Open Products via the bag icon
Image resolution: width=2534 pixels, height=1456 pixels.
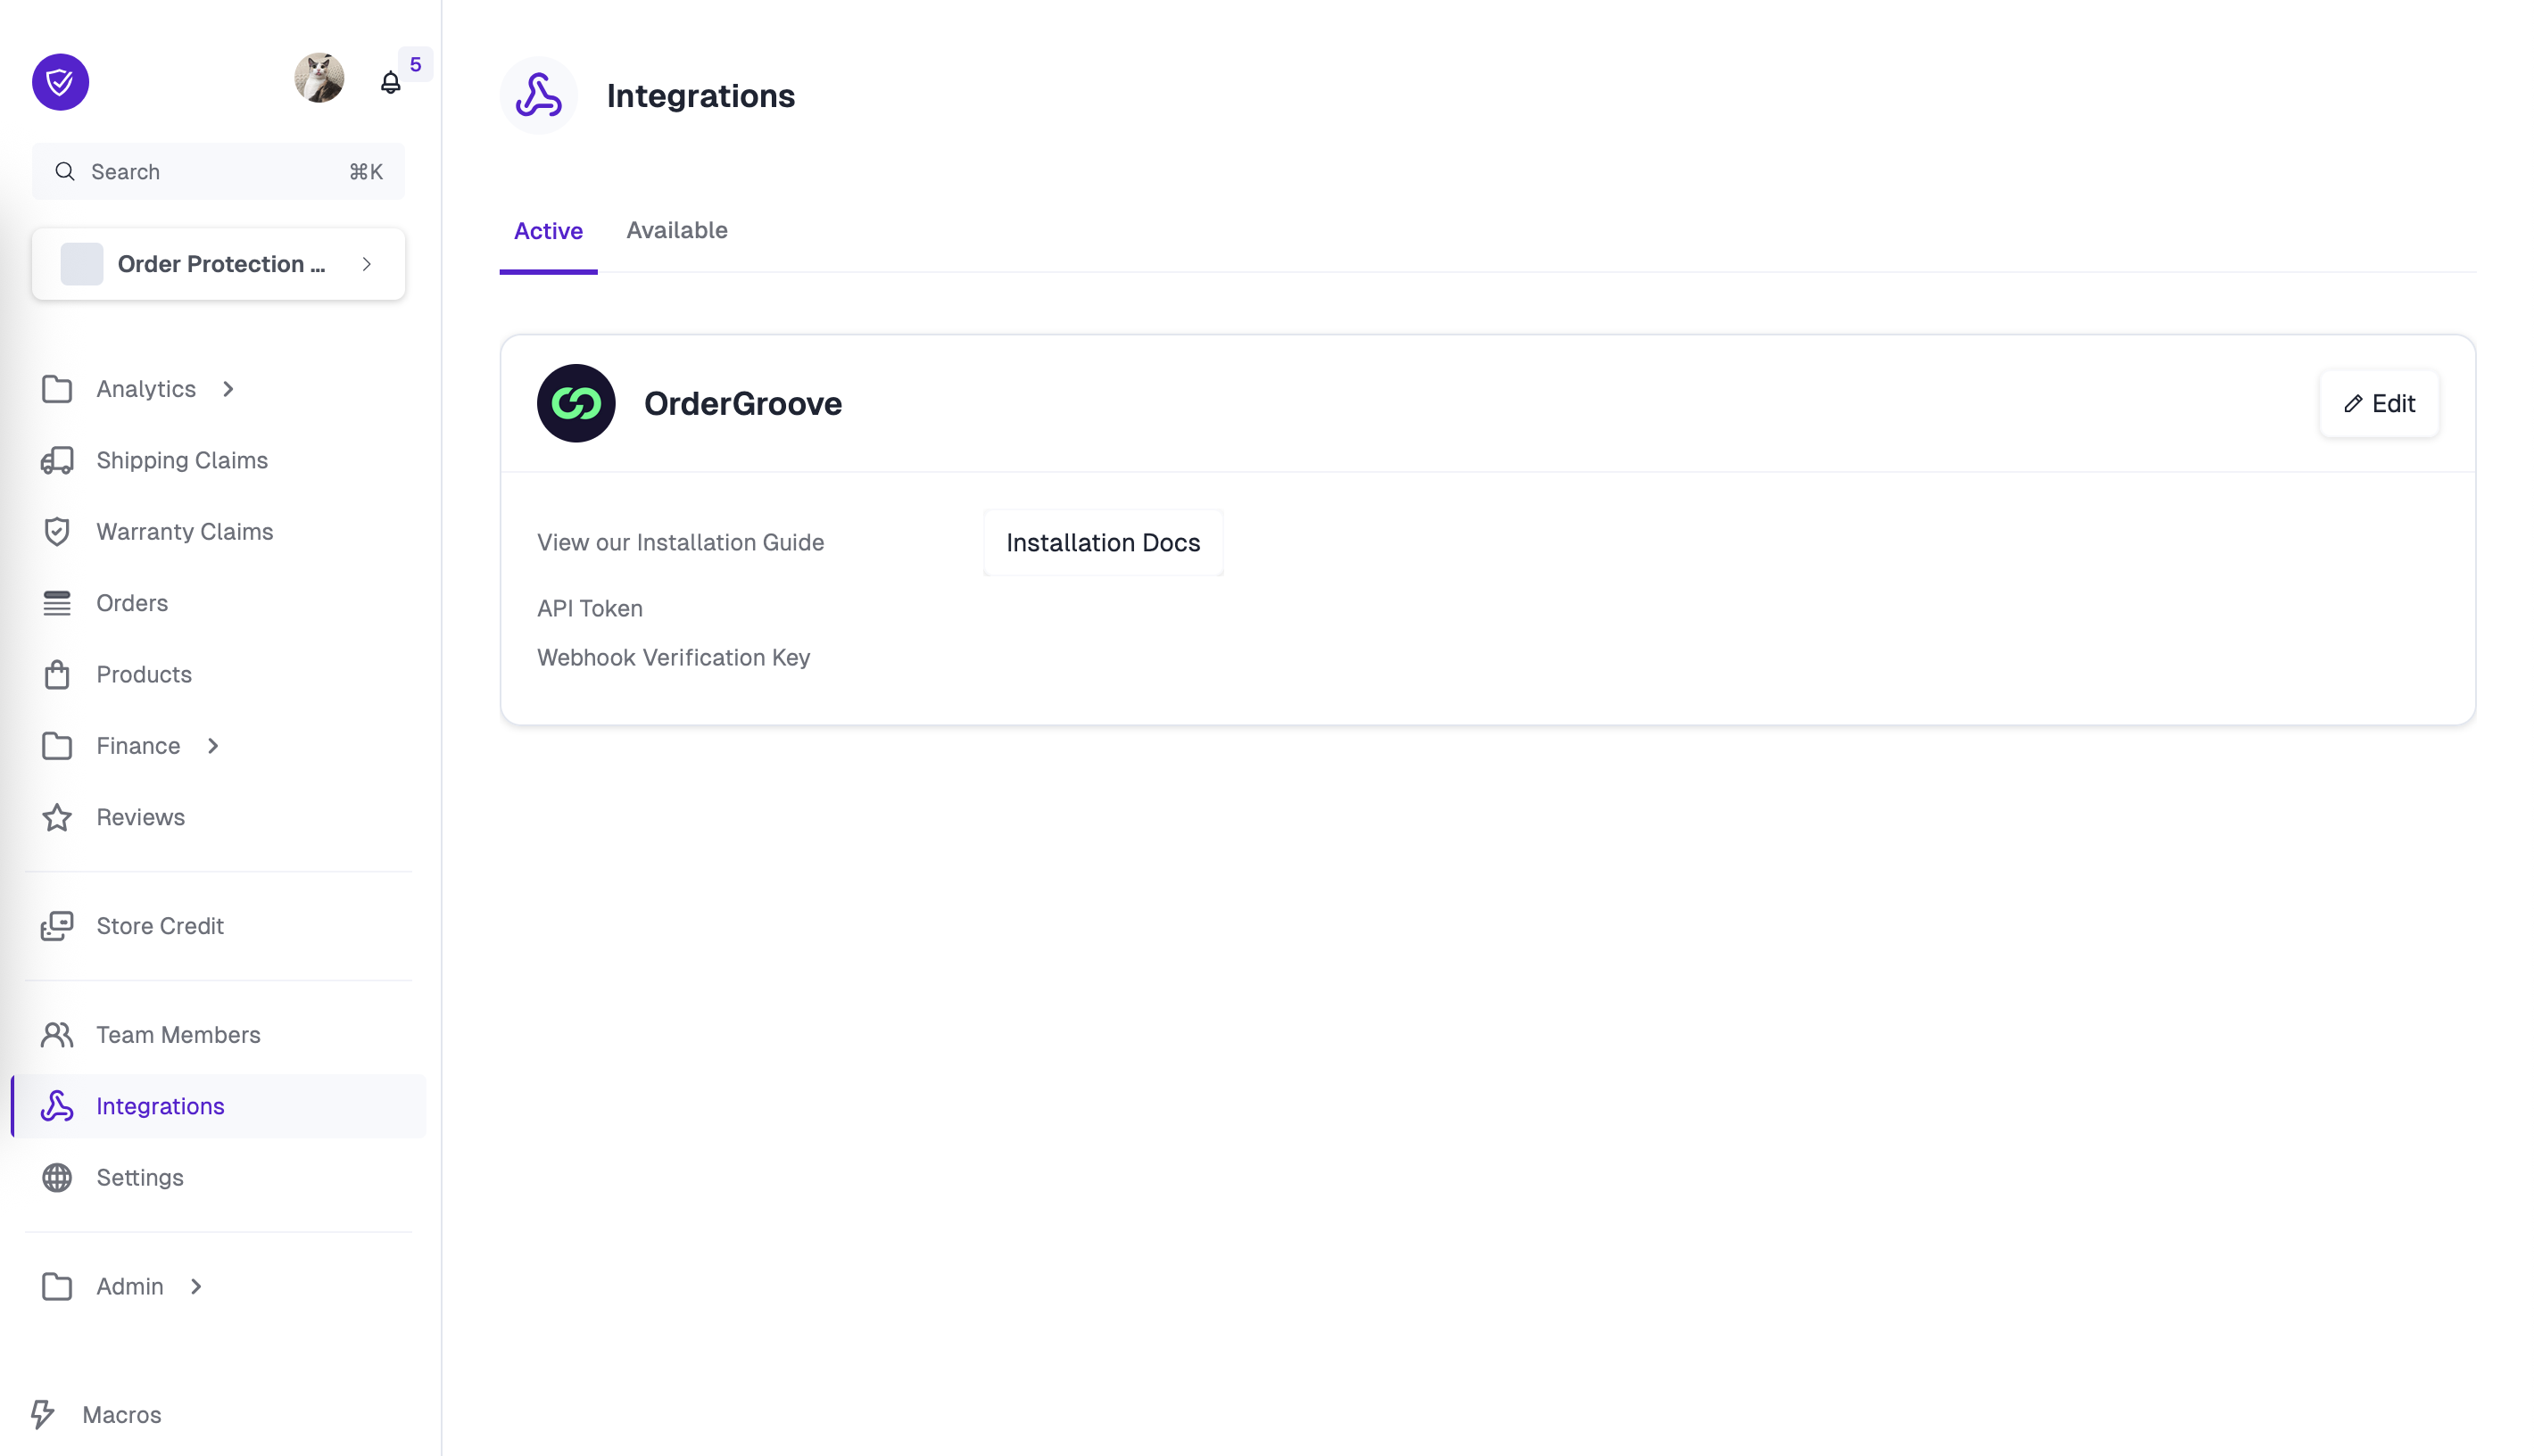[x=57, y=674]
